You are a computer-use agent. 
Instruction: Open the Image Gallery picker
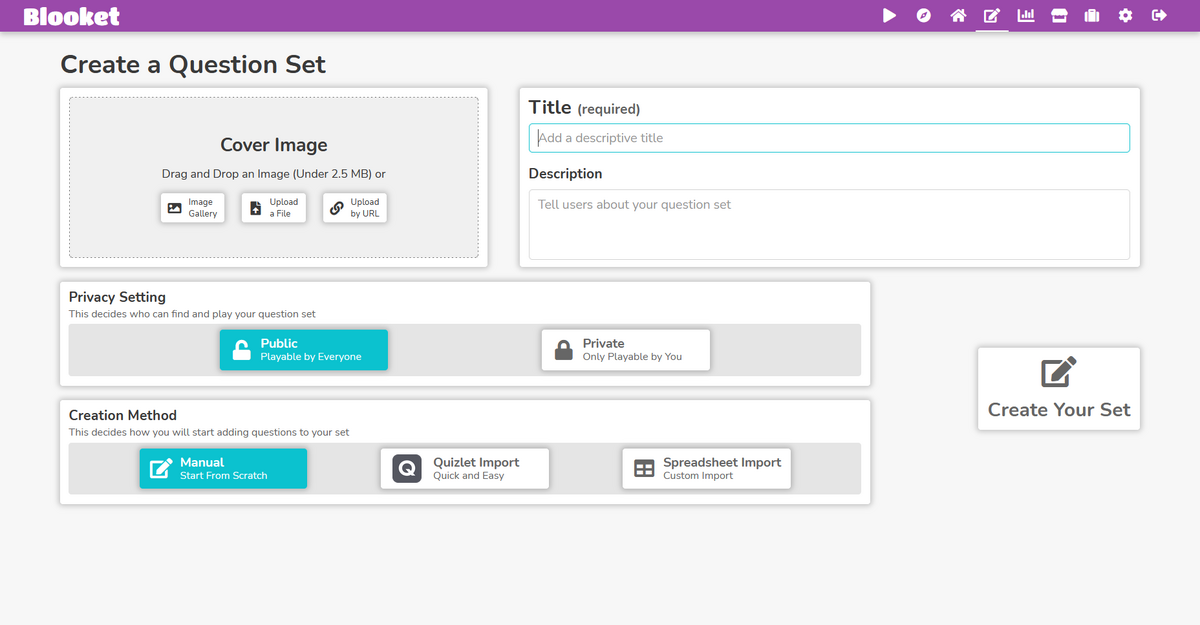pos(192,207)
